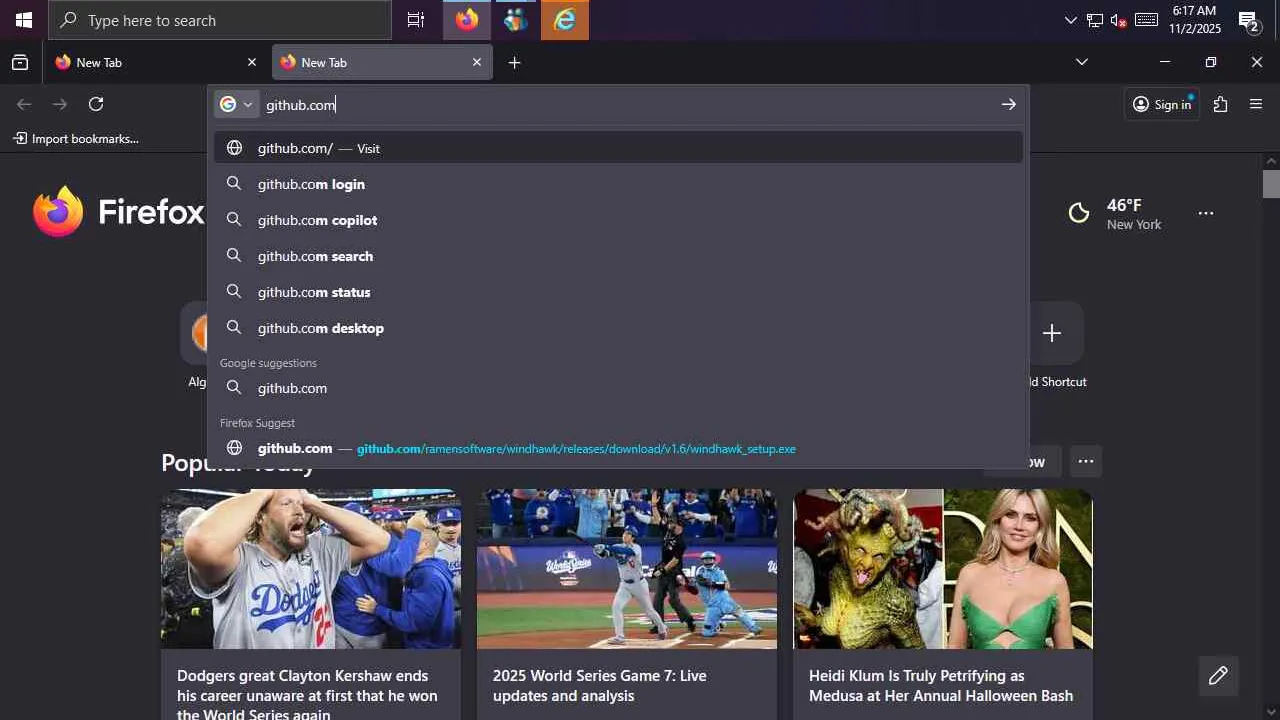This screenshot has width=1280, height=720.
Task: Open the Internet Explorer taskbar icon
Action: point(565,20)
